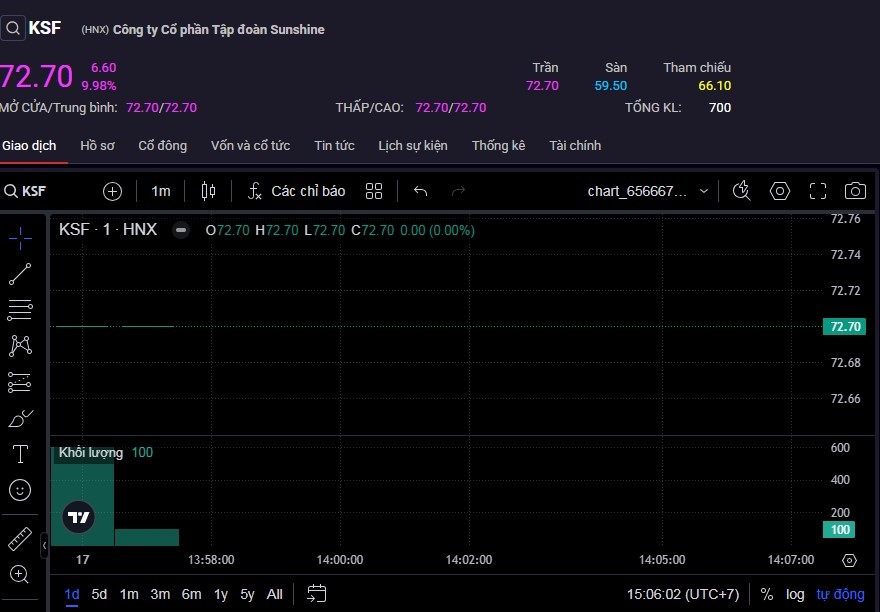The width and height of the screenshot is (880, 612).
Task: Enter fullscreen chart mode
Action: [817, 191]
